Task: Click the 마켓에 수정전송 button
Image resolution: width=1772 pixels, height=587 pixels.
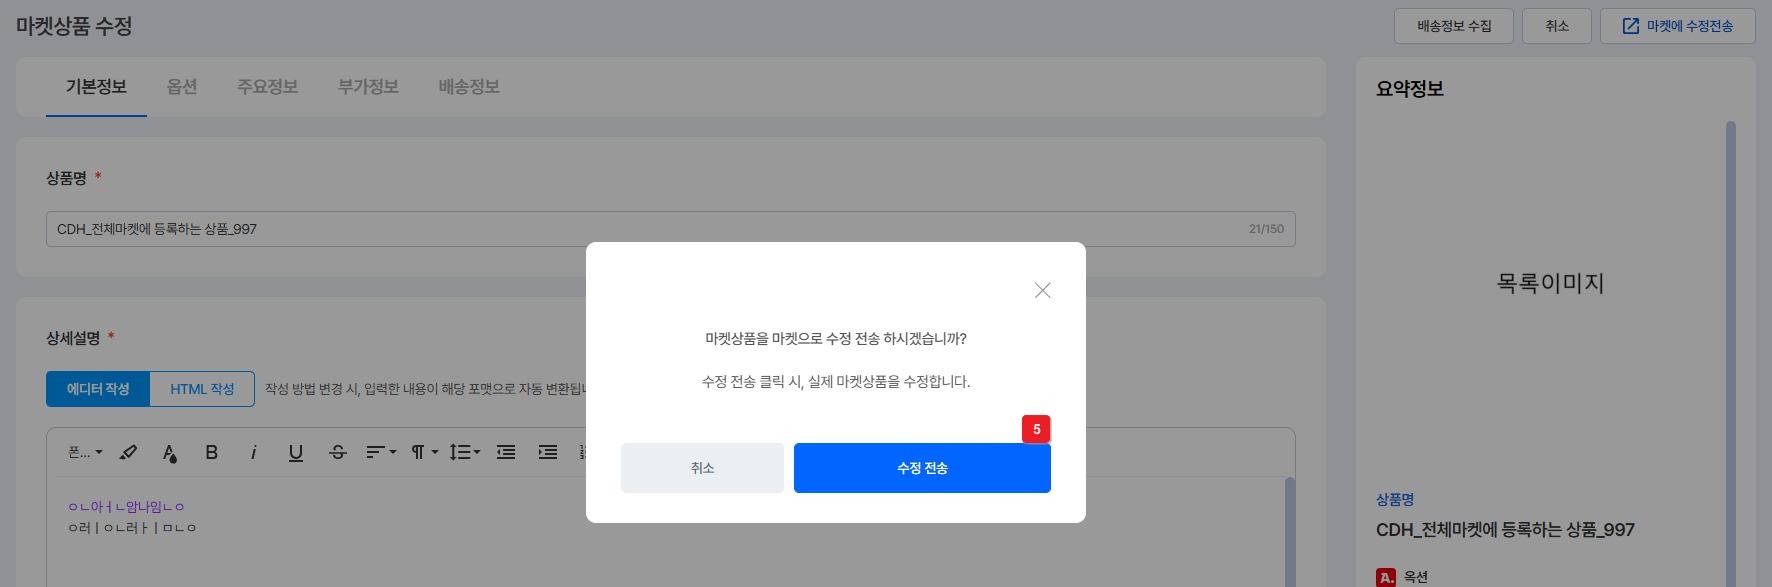Action: pyautogui.click(x=1678, y=26)
